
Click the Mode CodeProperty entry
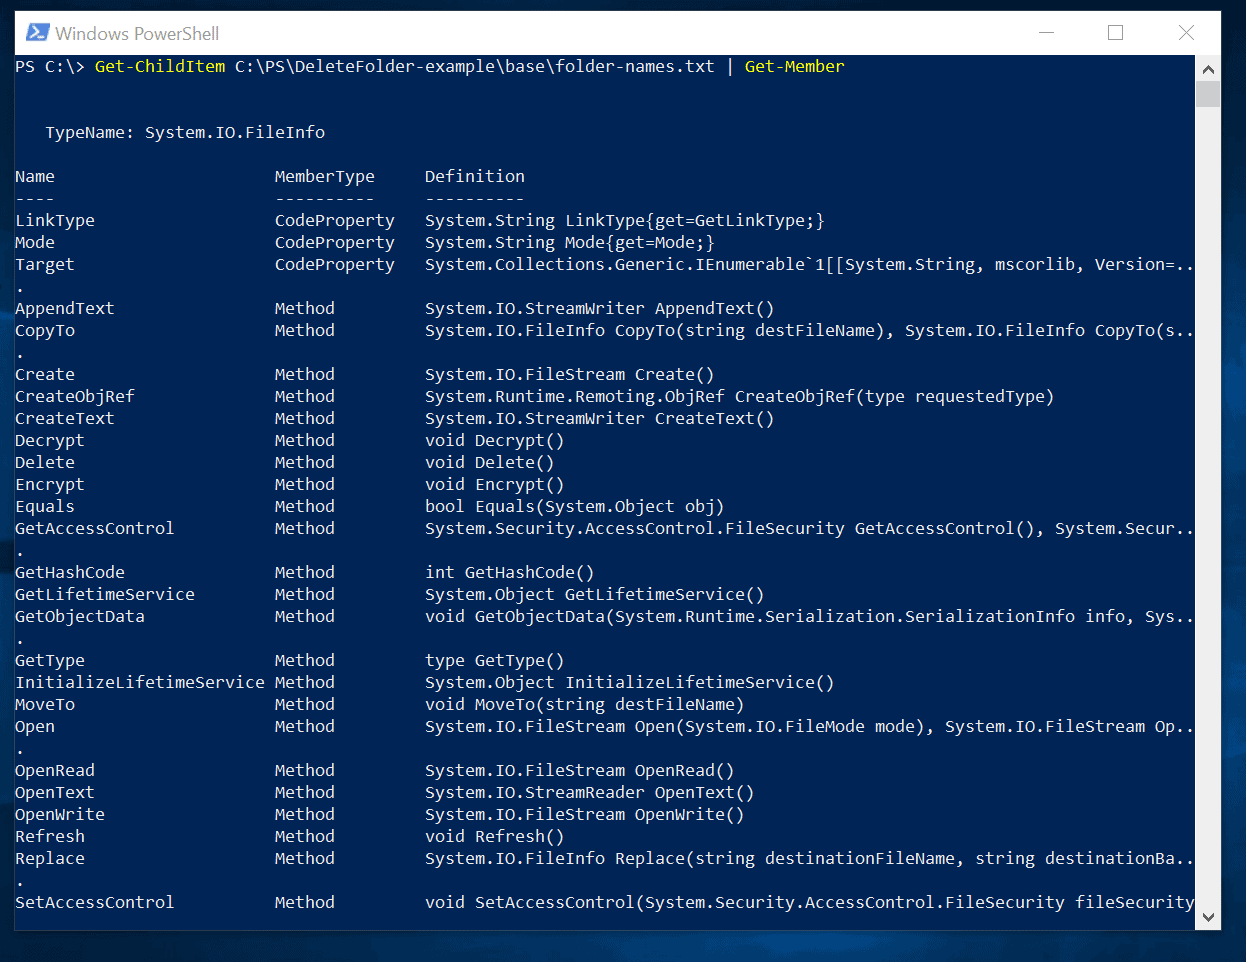coord(35,242)
